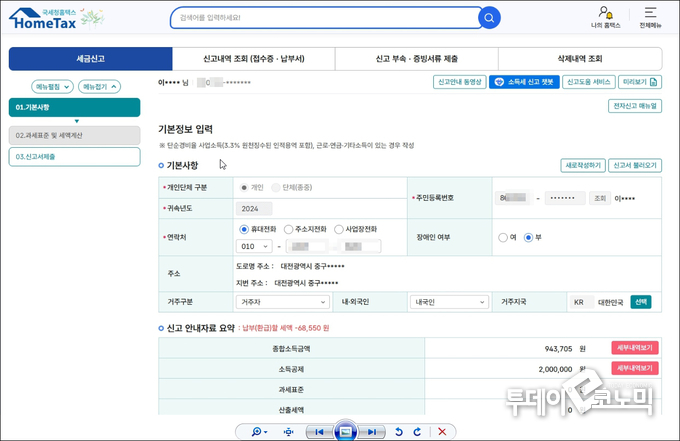The image size is (680, 441).
Task: Switch to 신고 부속·증빙서류 제출 tab
Action: 416,59
